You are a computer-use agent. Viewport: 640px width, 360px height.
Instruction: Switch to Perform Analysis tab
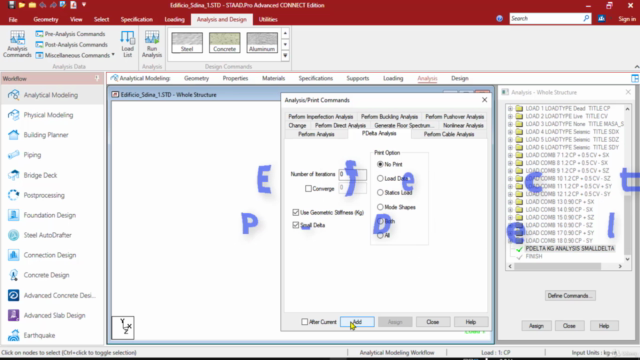[x=316, y=134]
